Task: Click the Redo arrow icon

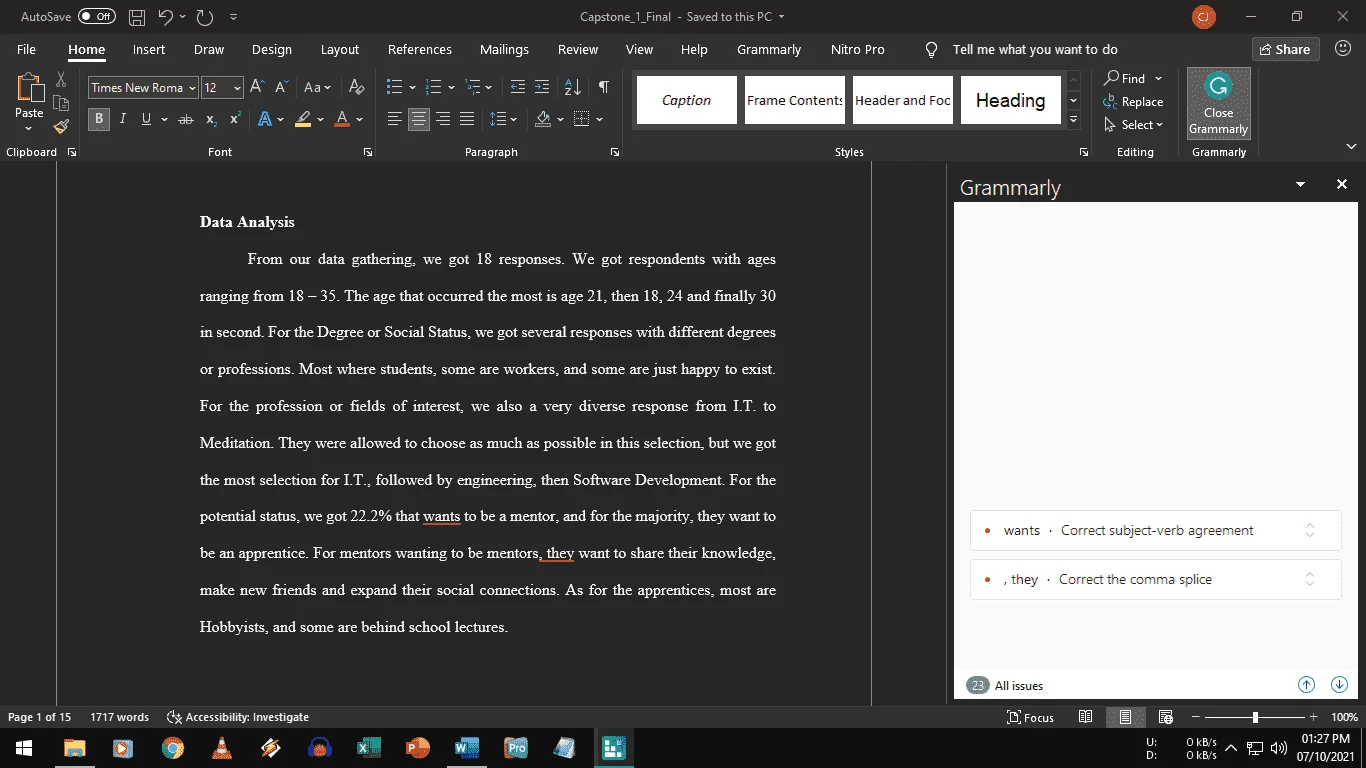Action: [205, 17]
